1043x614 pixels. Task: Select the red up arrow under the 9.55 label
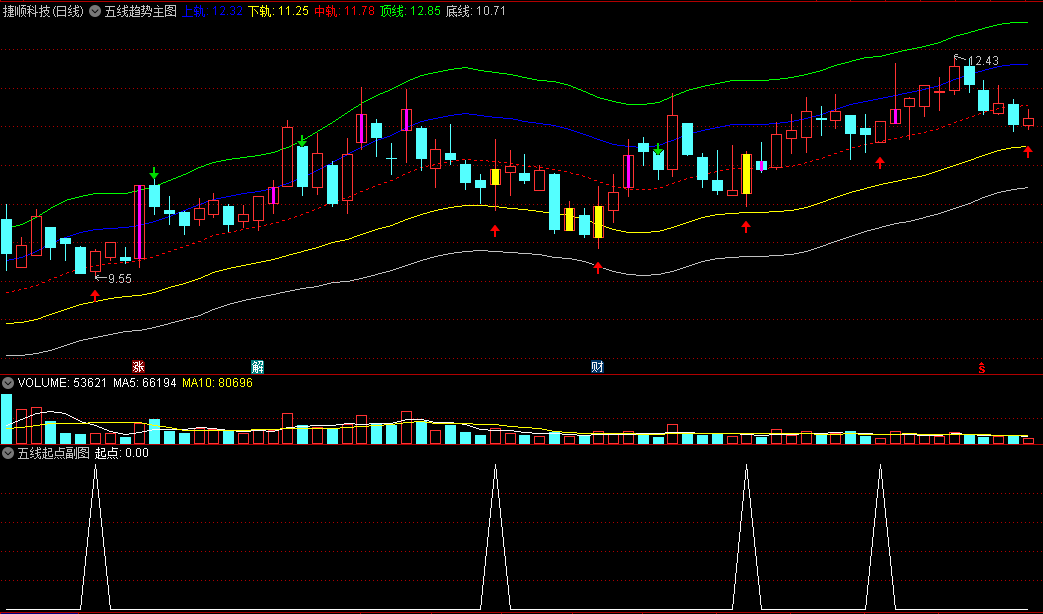[95, 295]
